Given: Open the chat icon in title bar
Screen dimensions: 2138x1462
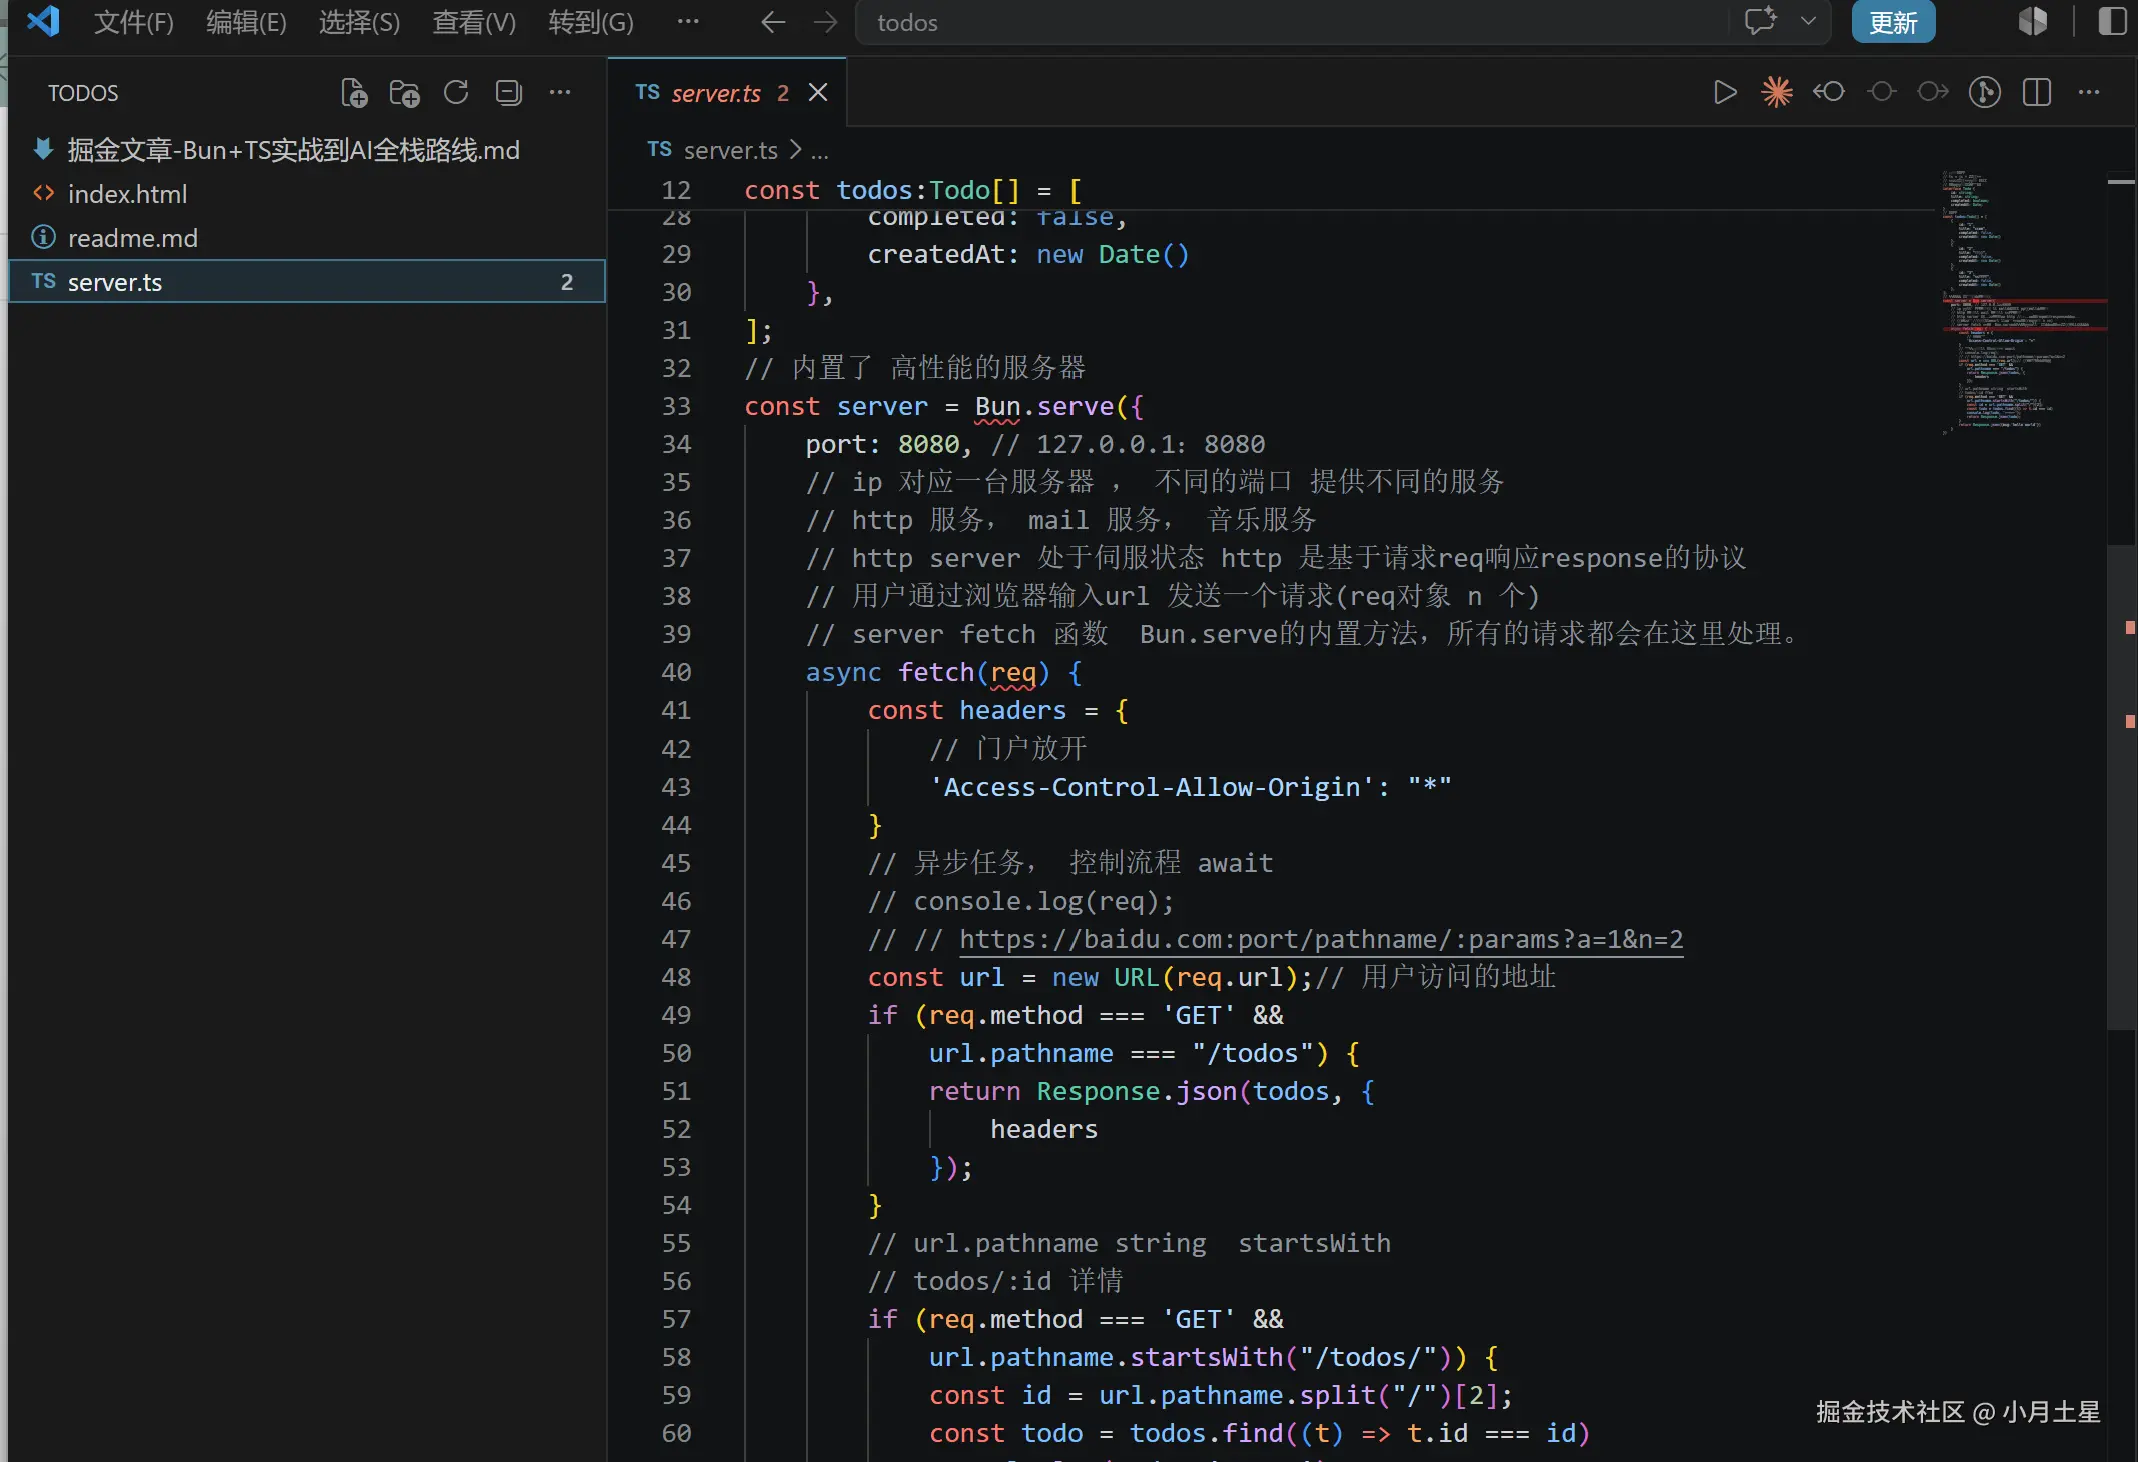Looking at the screenshot, I should 1760,21.
